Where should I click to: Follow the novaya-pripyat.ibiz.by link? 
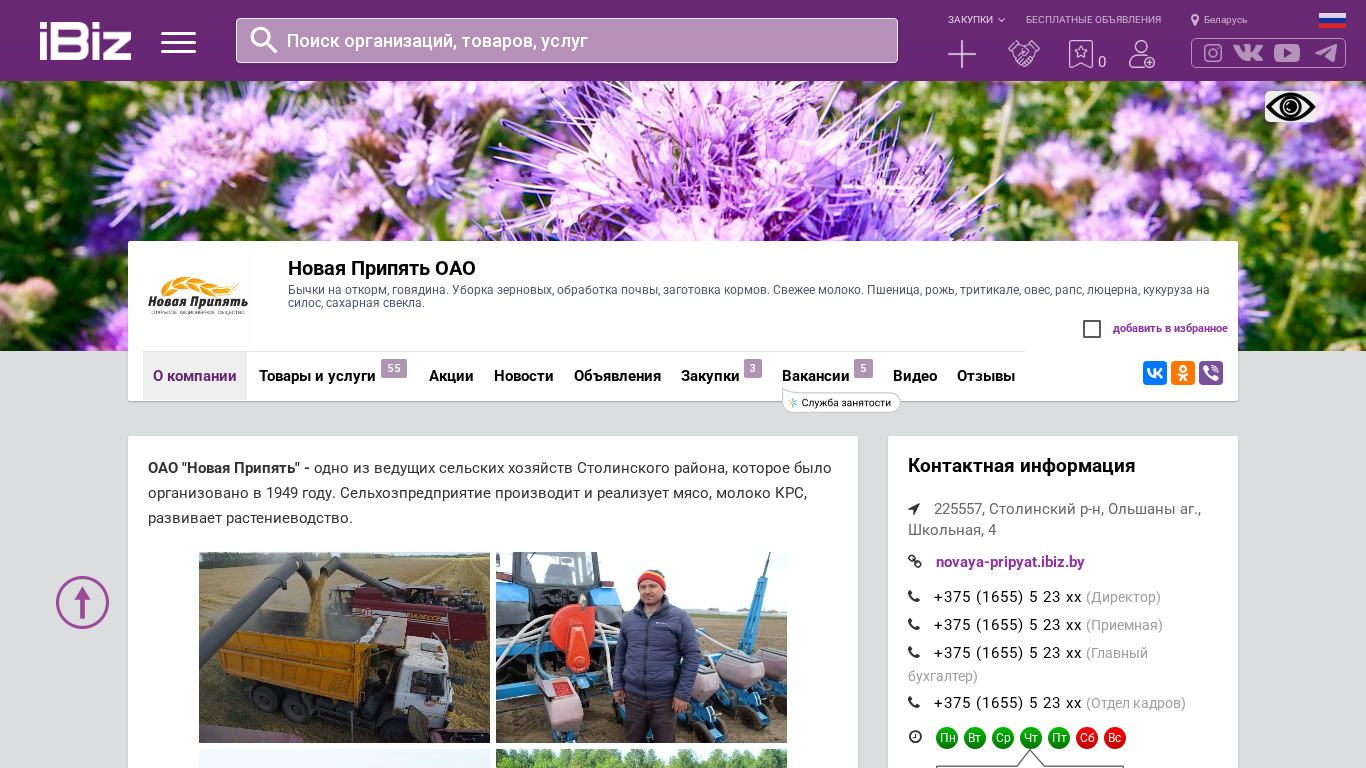(1010, 562)
